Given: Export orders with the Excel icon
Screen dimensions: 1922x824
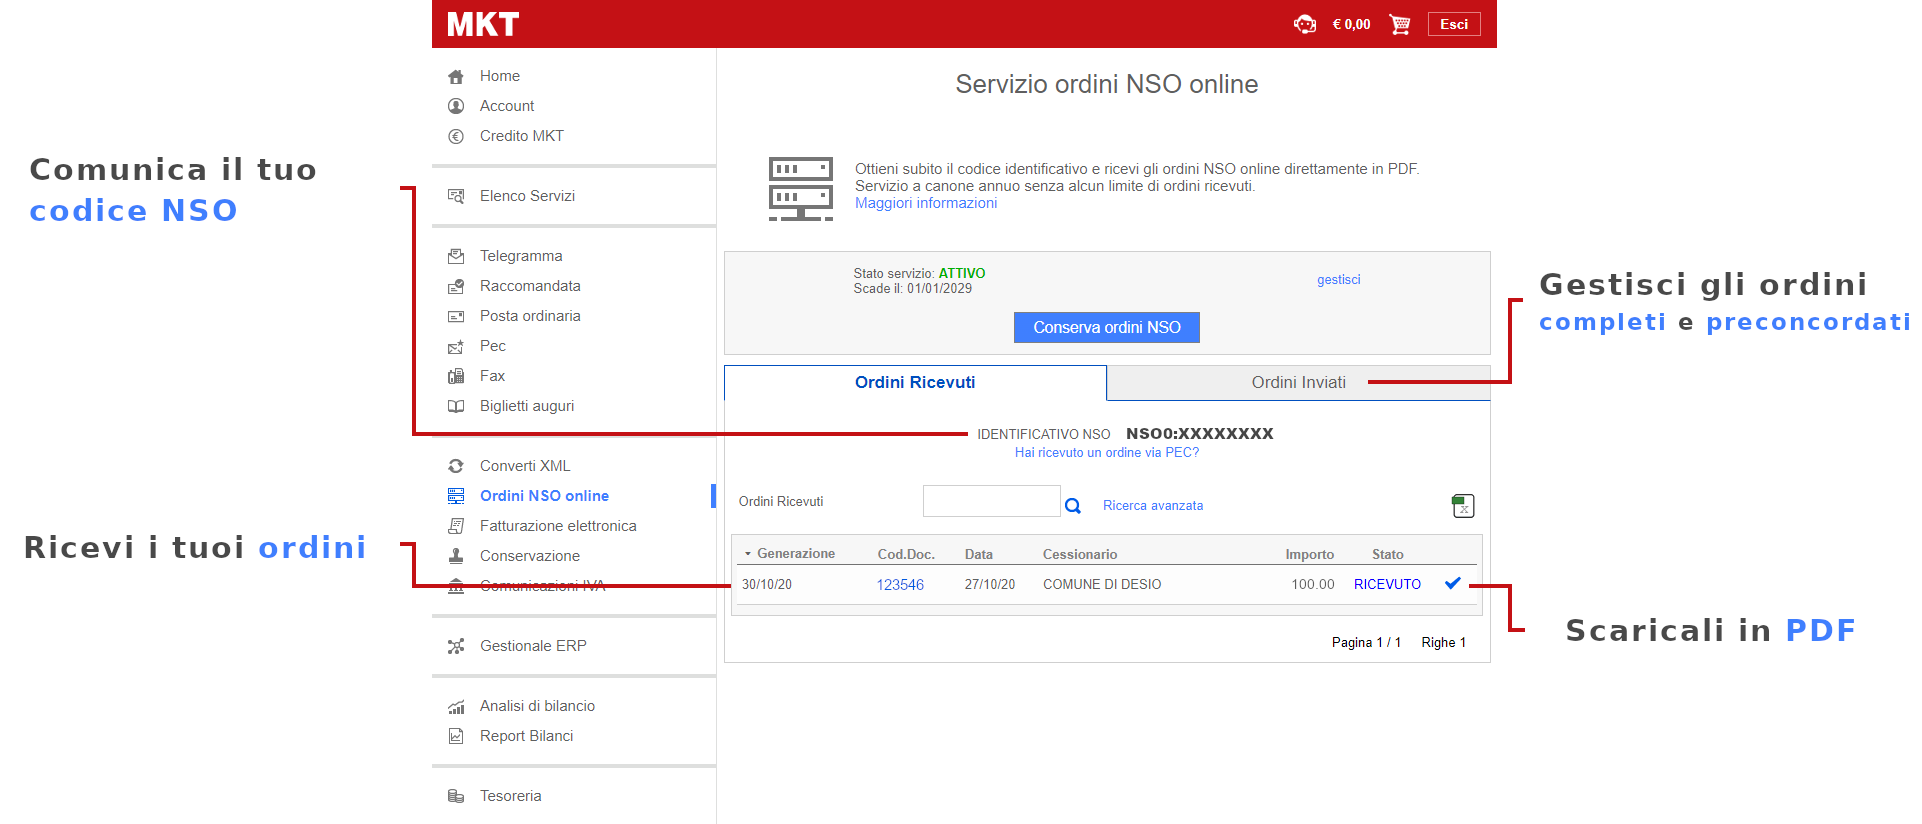Looking at the screenshot, I should tap(1463, 506).
